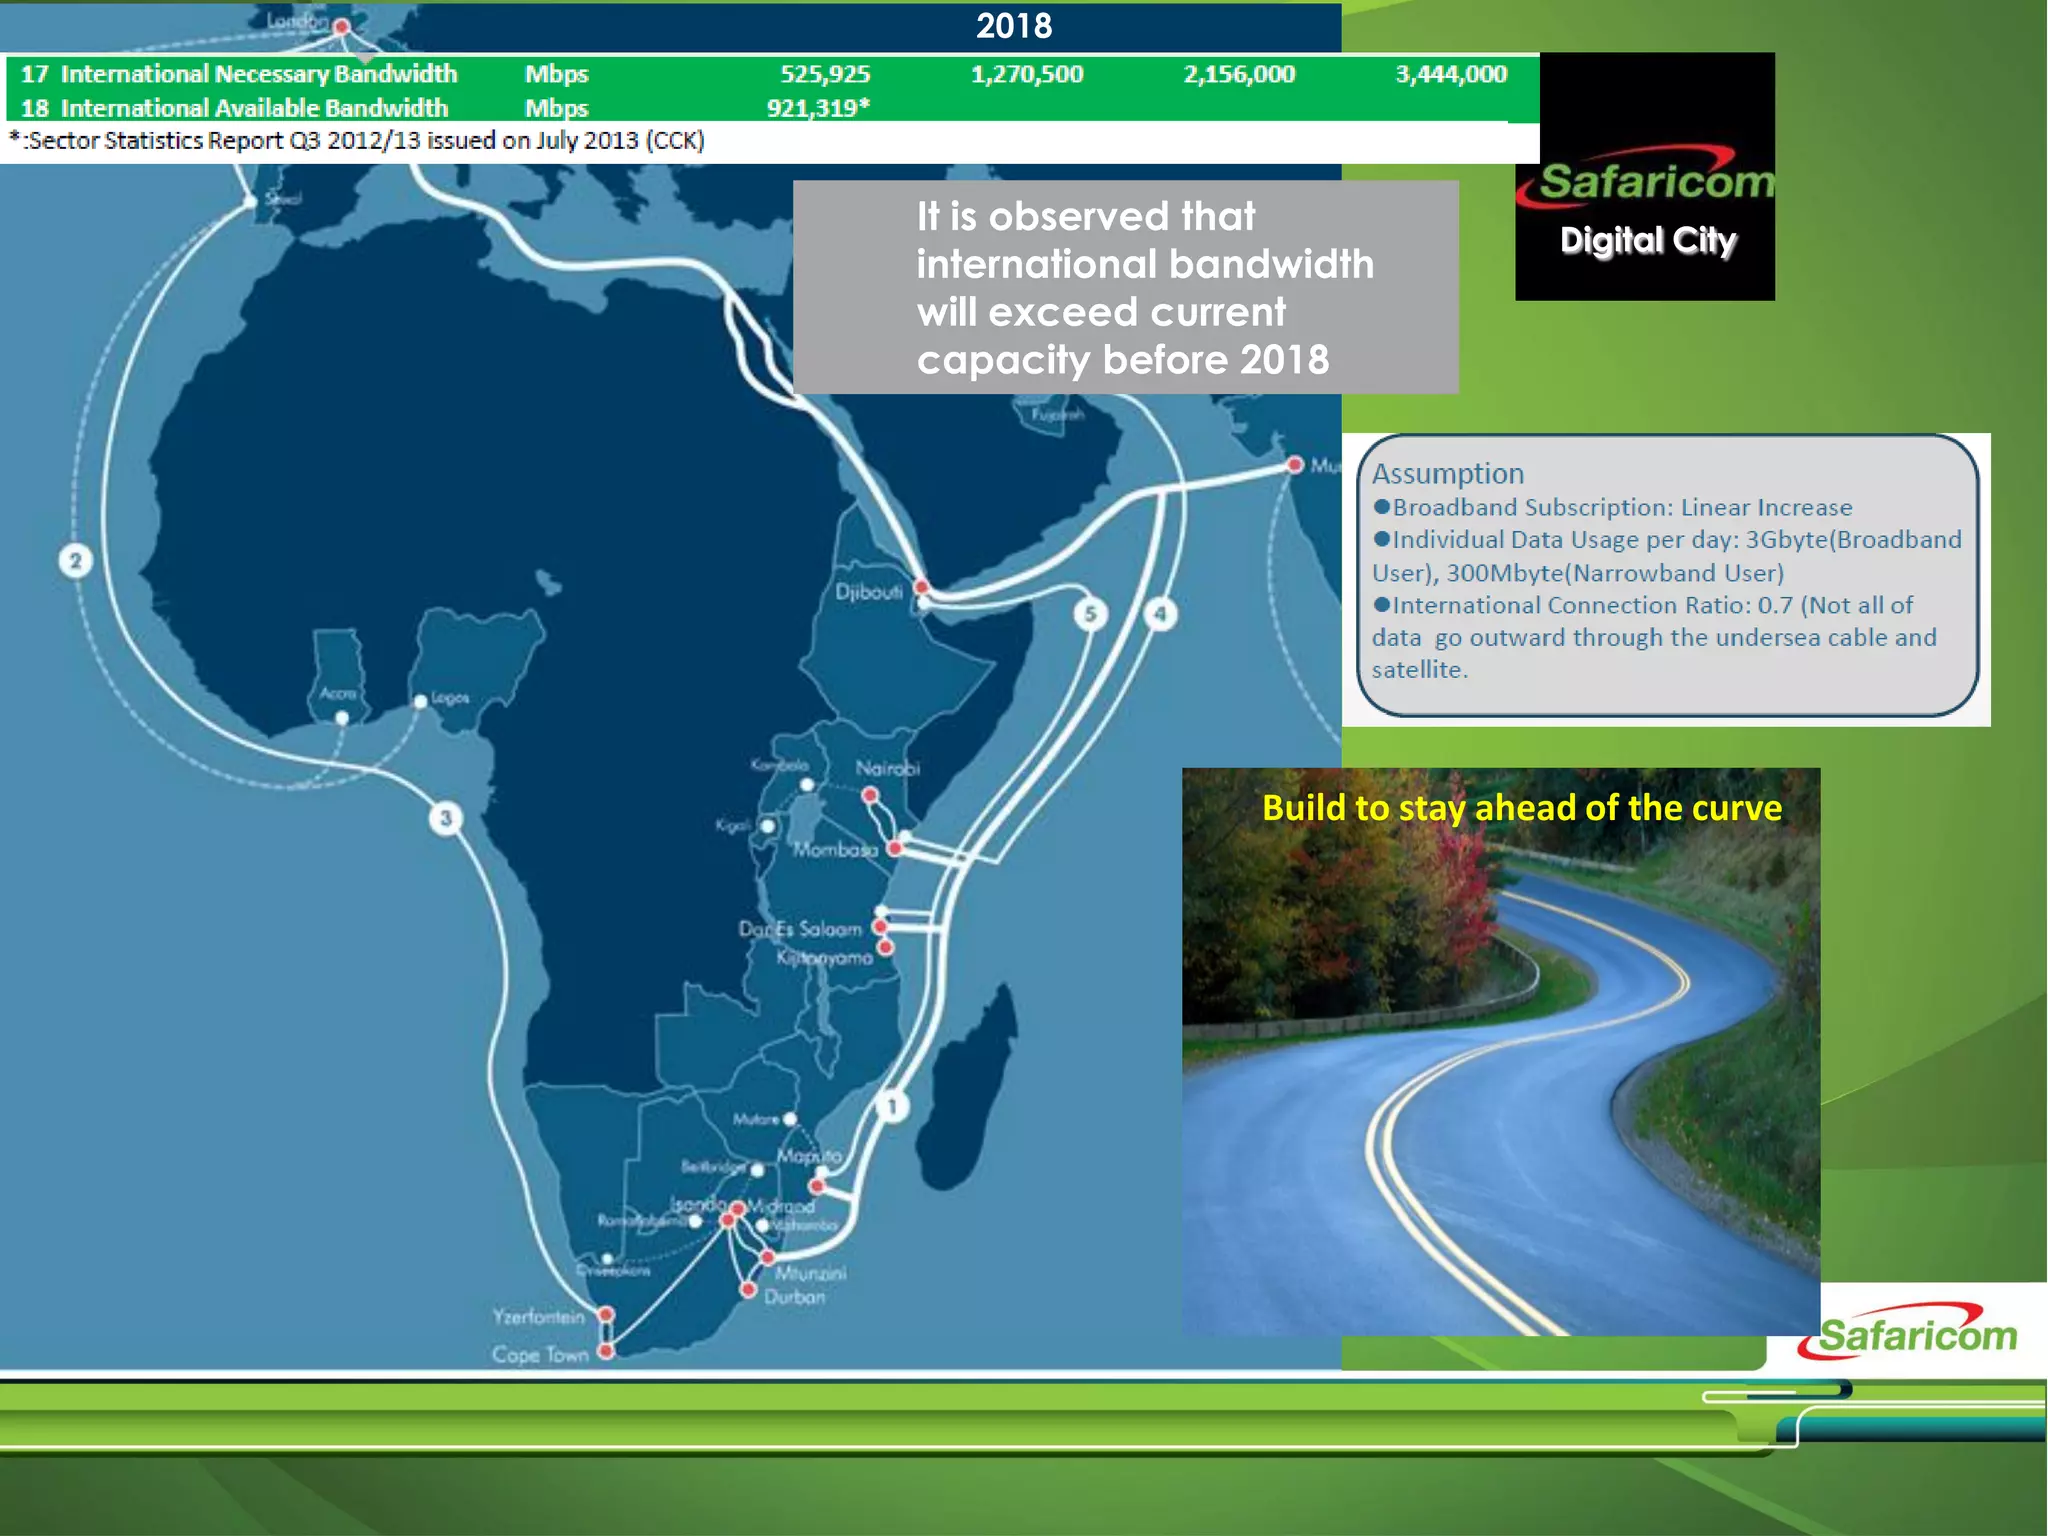Select the Lagos white node
The image size is (2048, 1536).
coord(421,701)
